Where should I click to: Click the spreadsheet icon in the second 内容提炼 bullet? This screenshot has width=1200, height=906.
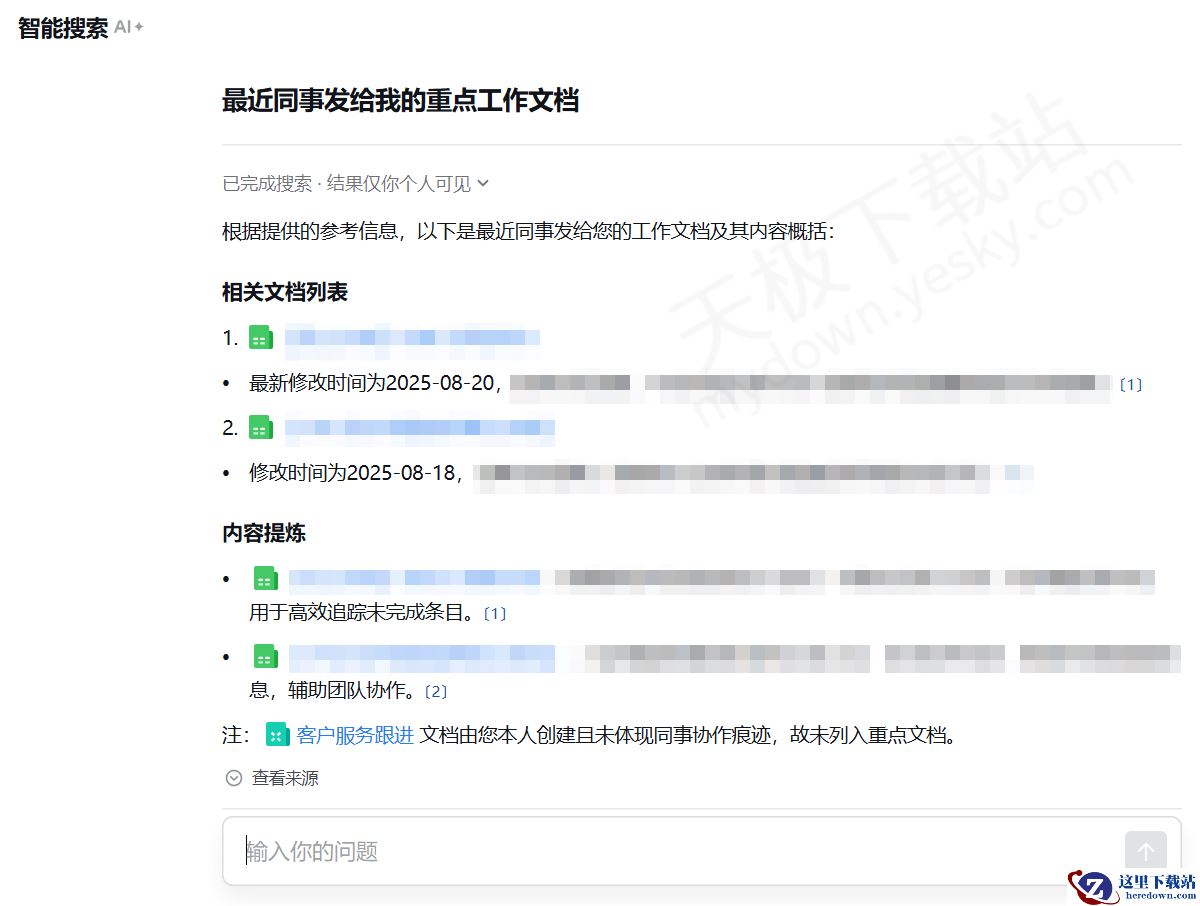(265, 657)
